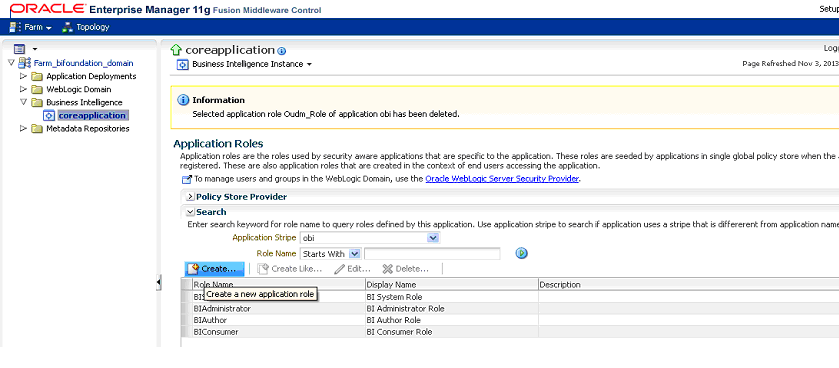Viewport: 839px width, 368px height.
Task: Click the BI Administrator Role cell
Action: point(452,309)
